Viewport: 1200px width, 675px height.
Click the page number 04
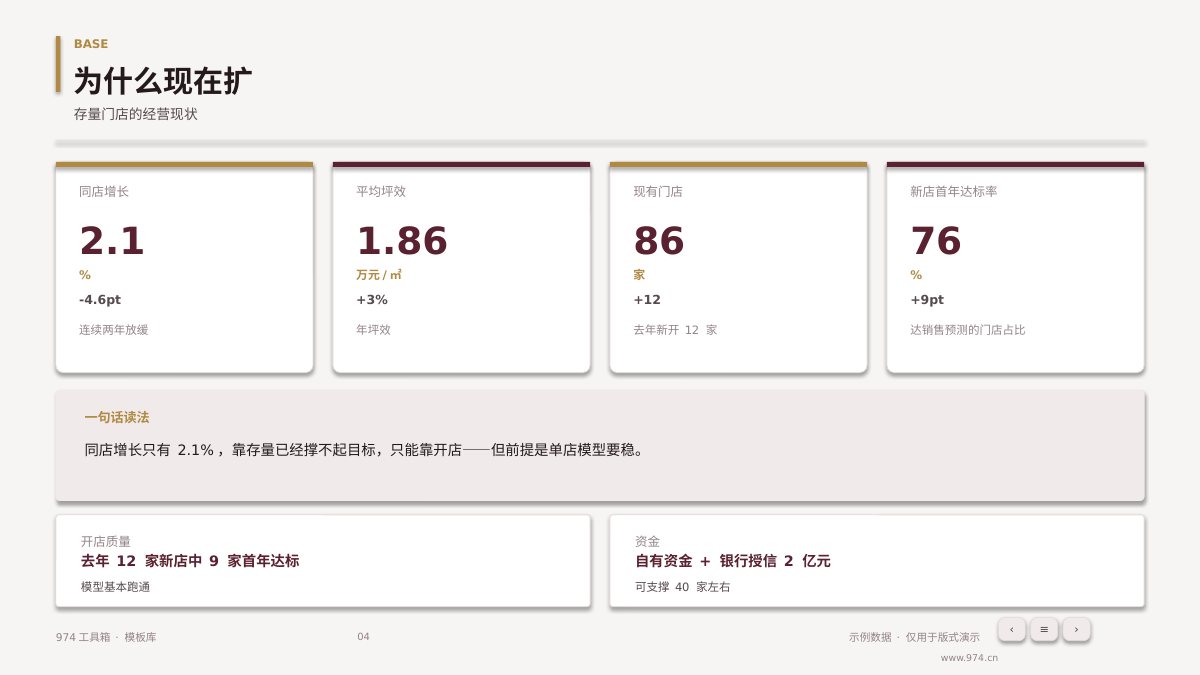coord(363,637)
